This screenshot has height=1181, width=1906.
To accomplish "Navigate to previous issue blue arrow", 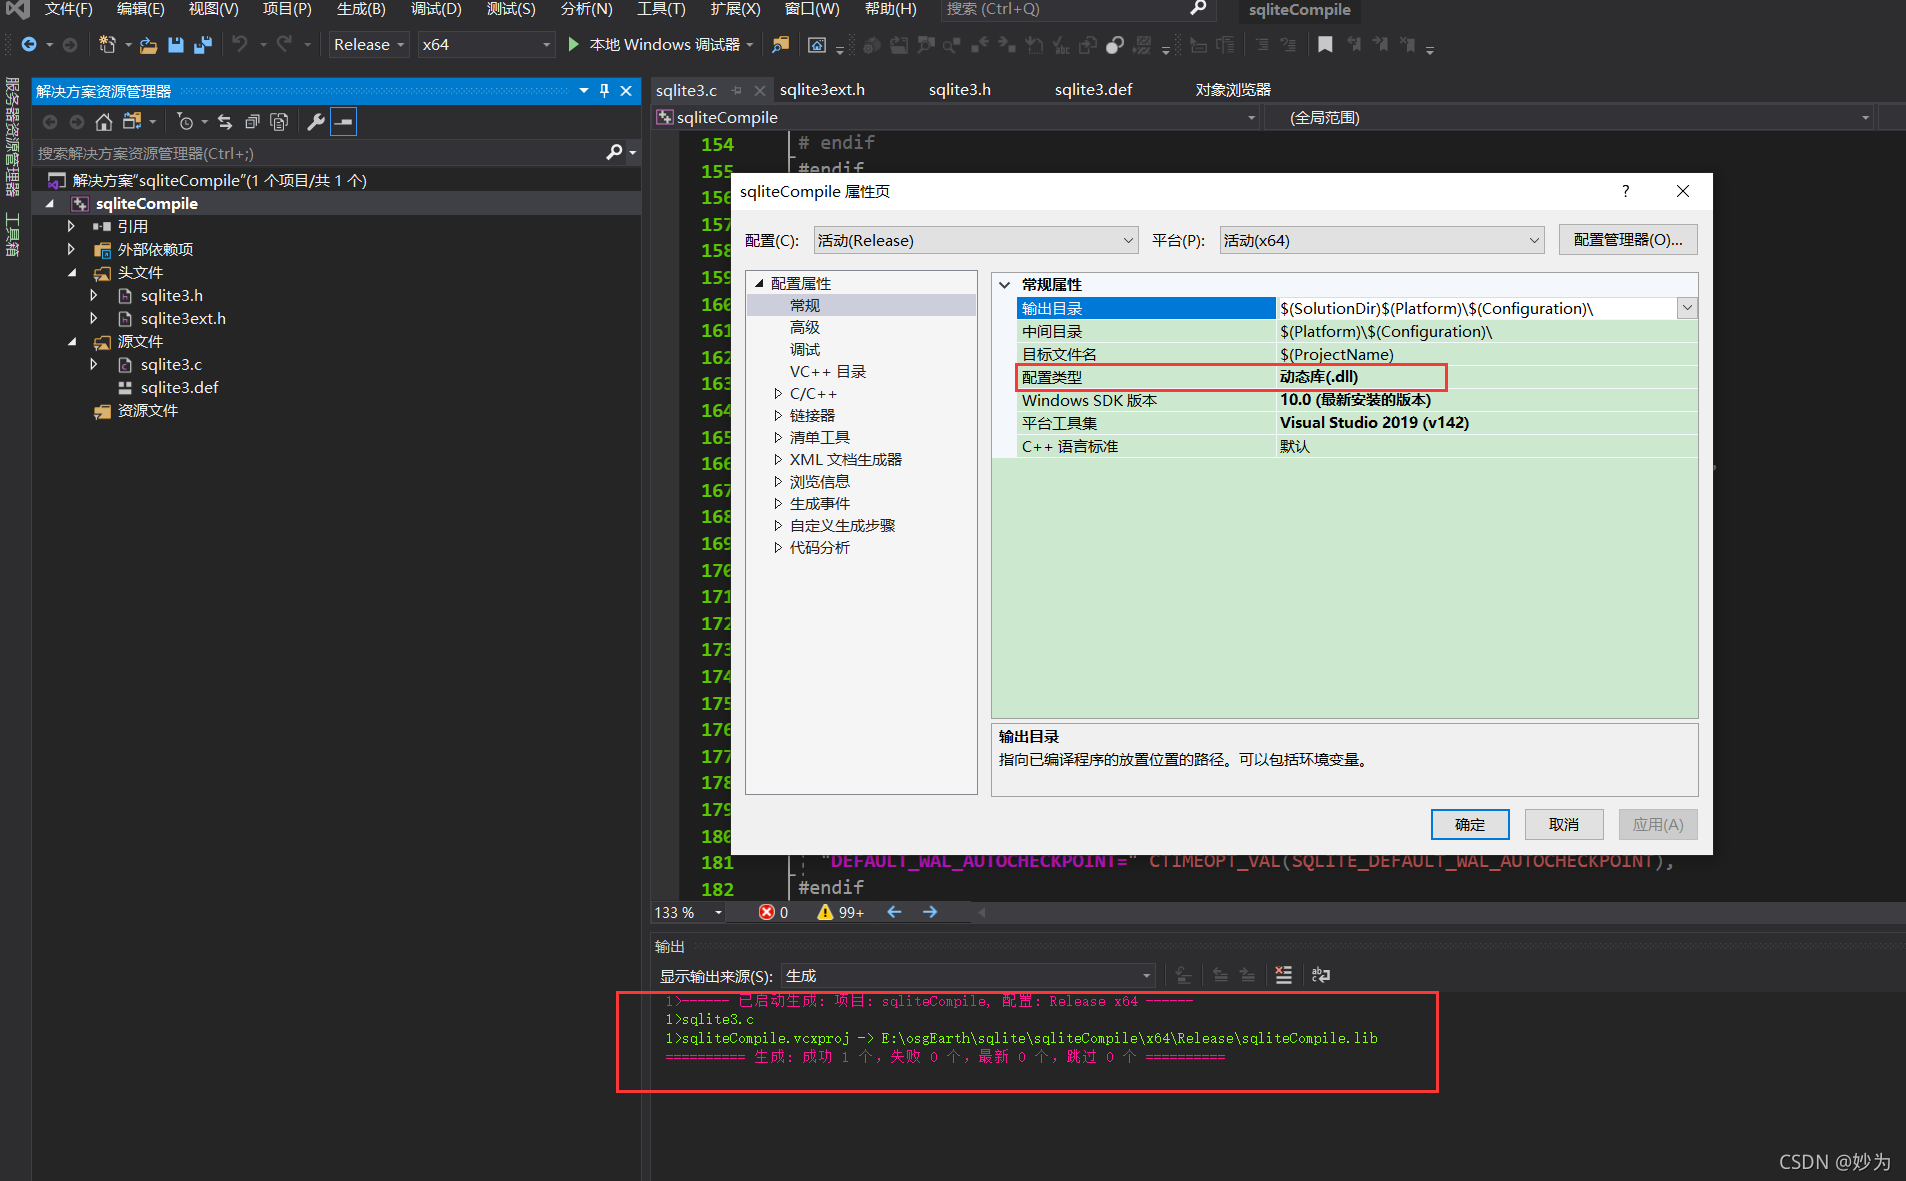I will [894, 912].
